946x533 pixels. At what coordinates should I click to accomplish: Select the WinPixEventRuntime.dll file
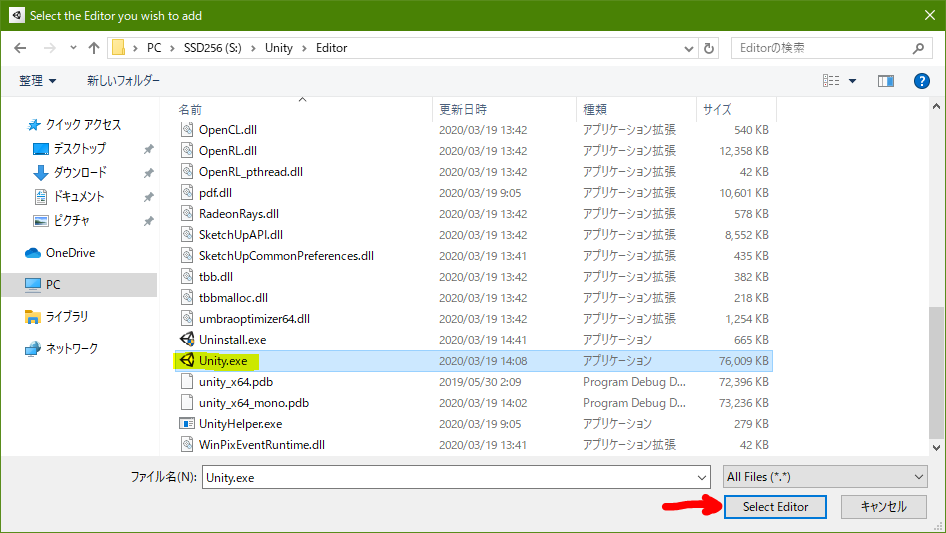(261, 445)
